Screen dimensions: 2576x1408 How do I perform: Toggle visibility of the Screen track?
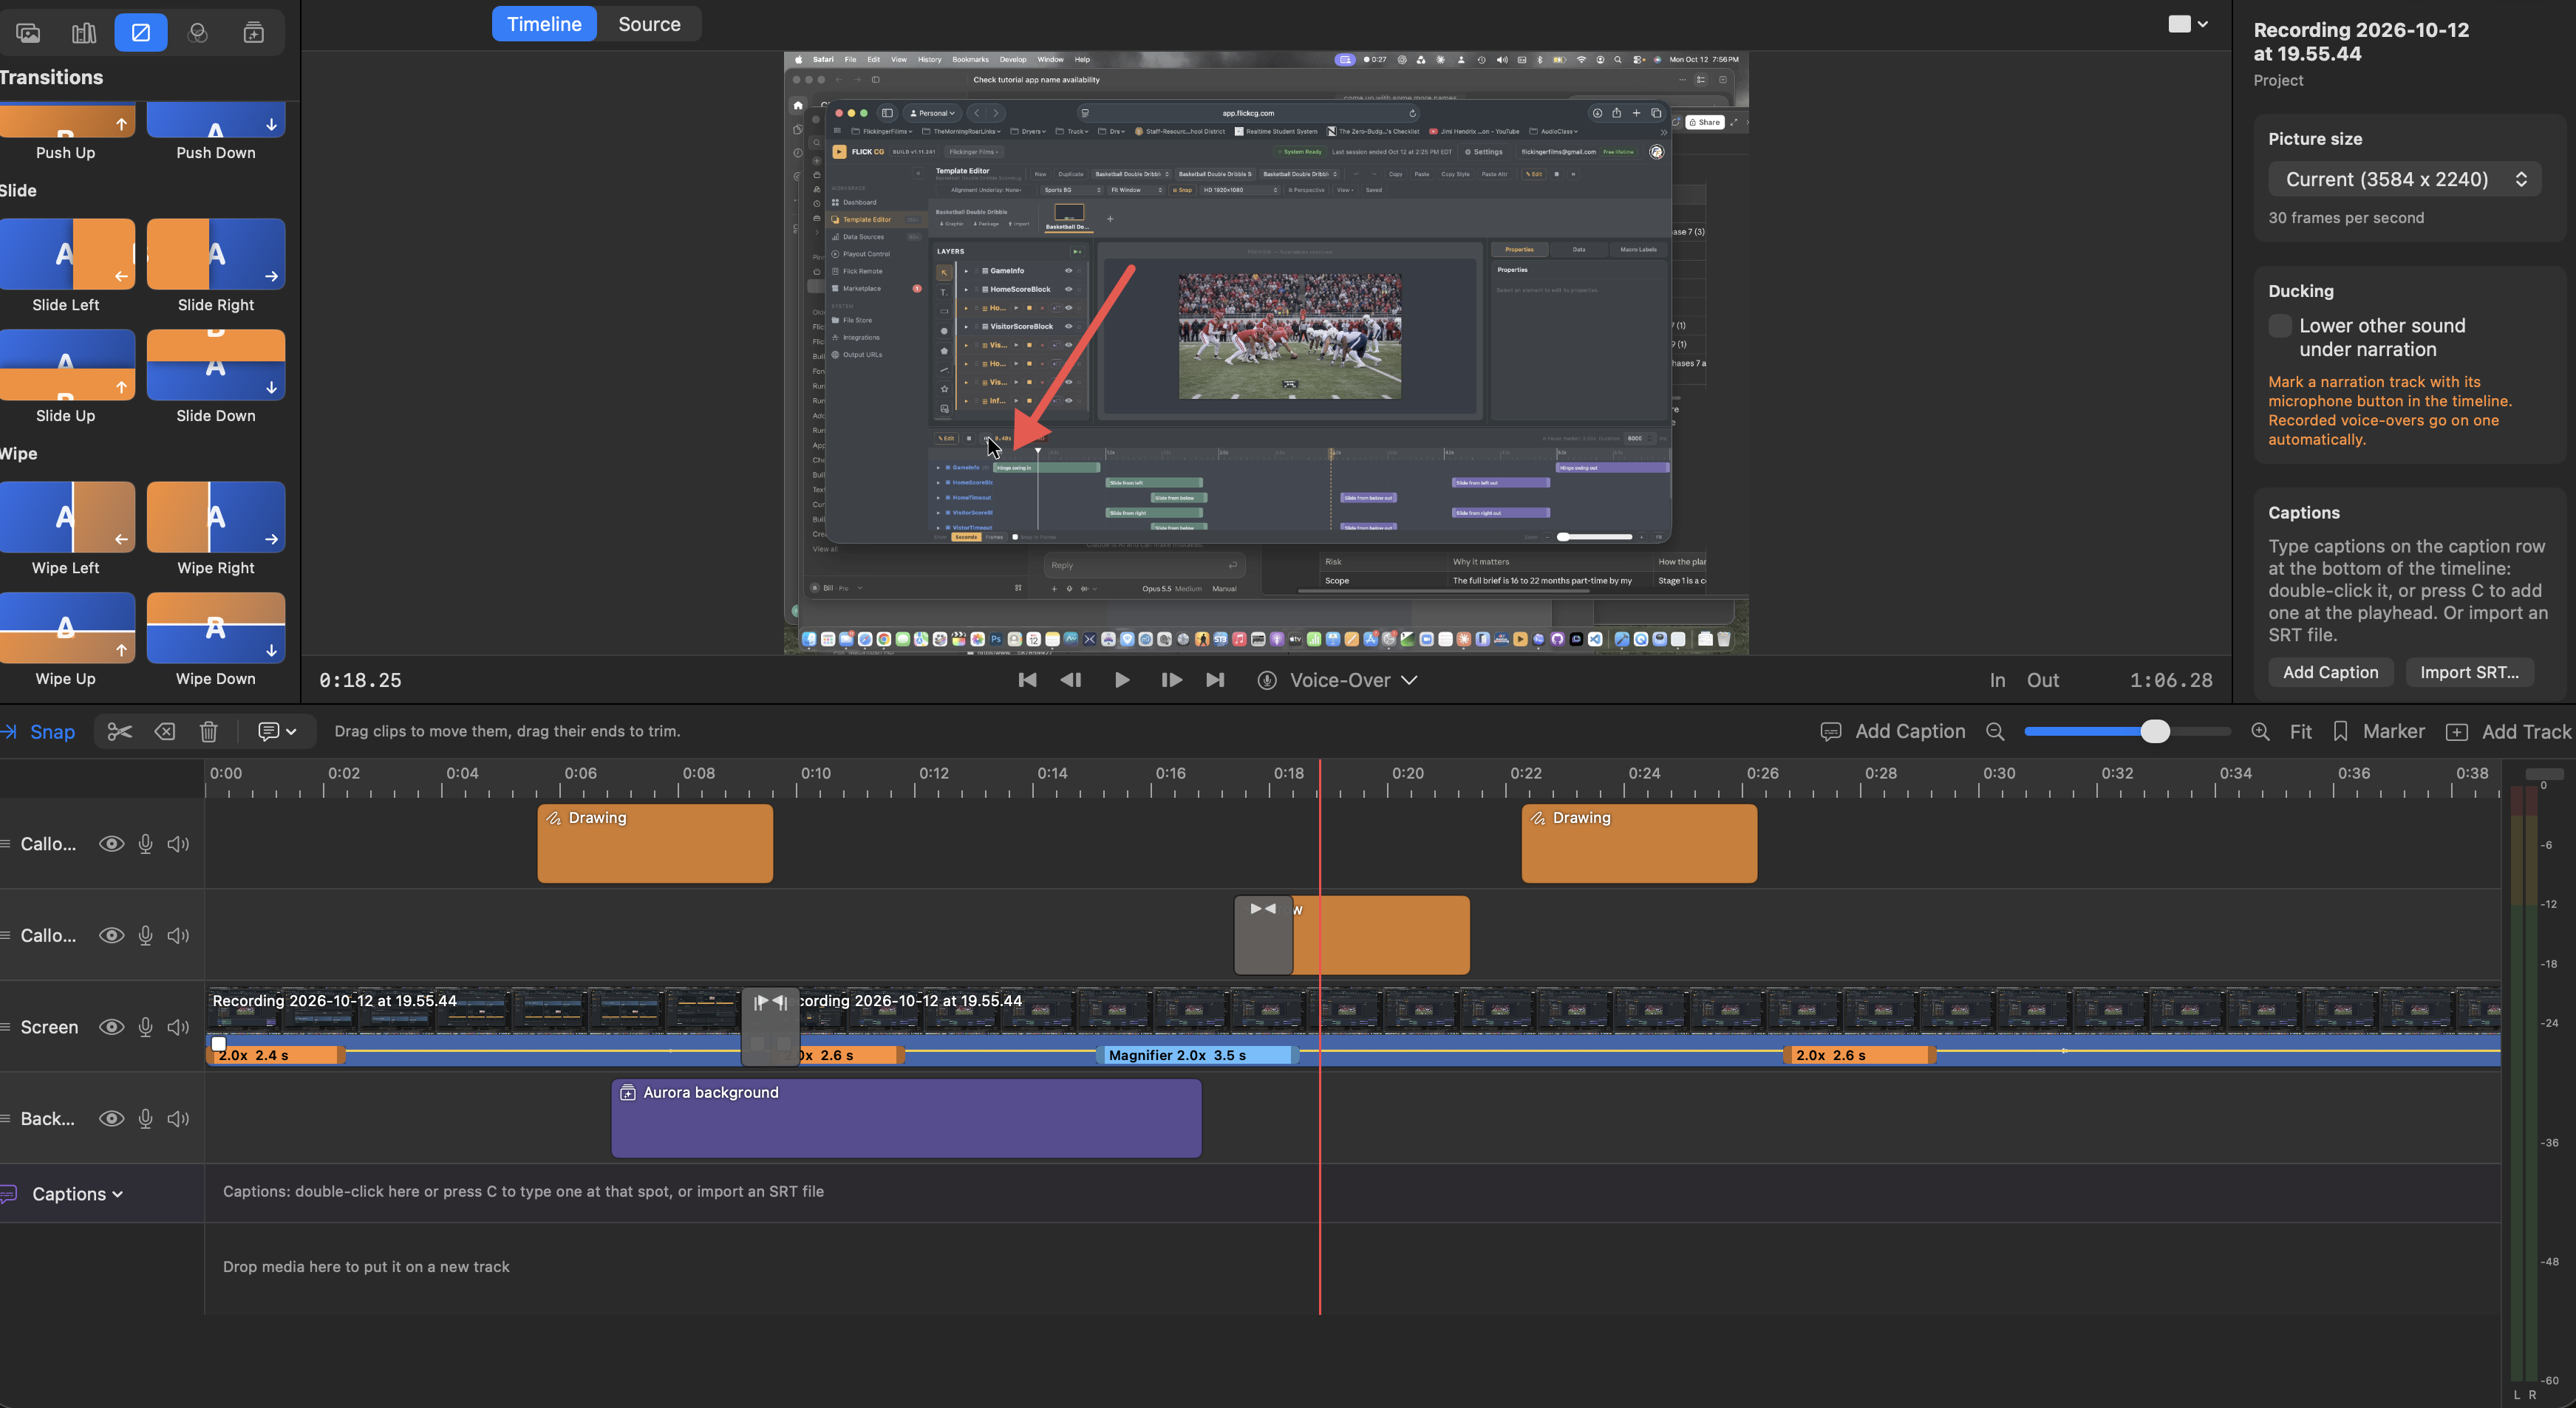pos(112,1027)
